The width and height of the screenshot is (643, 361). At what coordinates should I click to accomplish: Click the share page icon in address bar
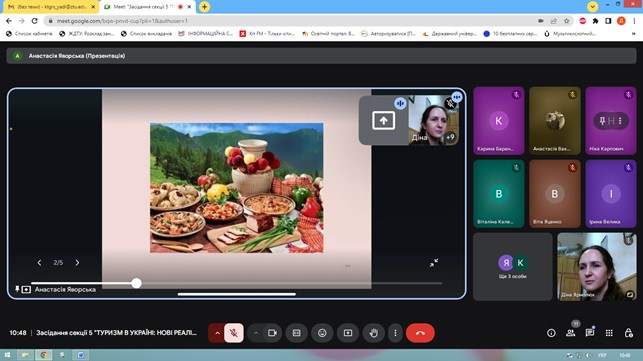click(x=554, y=21)
